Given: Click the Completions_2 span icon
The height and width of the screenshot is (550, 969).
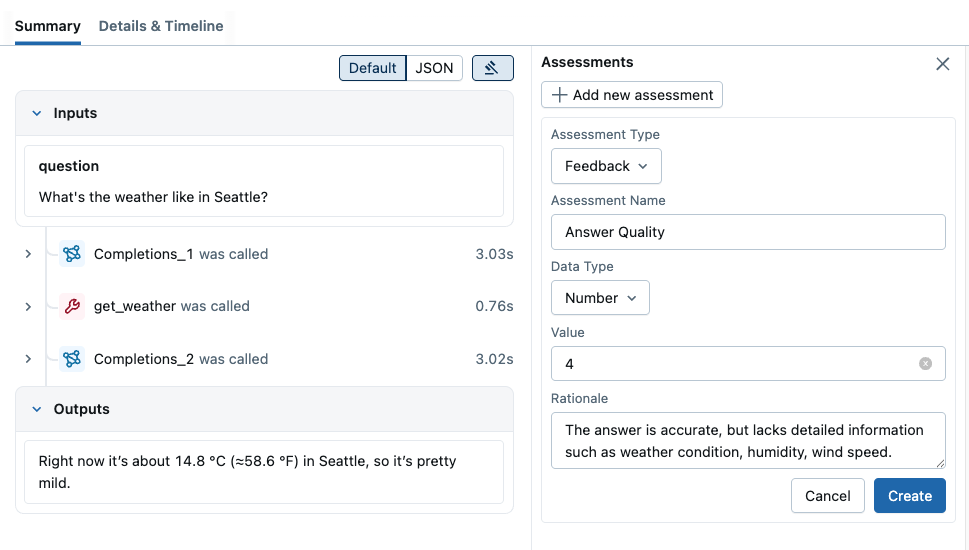Looking at the screenshot, I should (x=72, y=359).
